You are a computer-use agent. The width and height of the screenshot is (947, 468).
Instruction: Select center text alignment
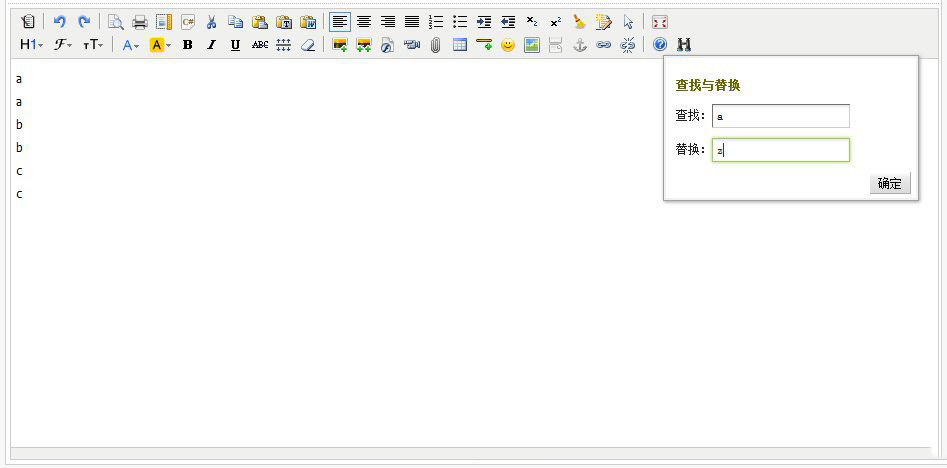[x=364, y=21]
